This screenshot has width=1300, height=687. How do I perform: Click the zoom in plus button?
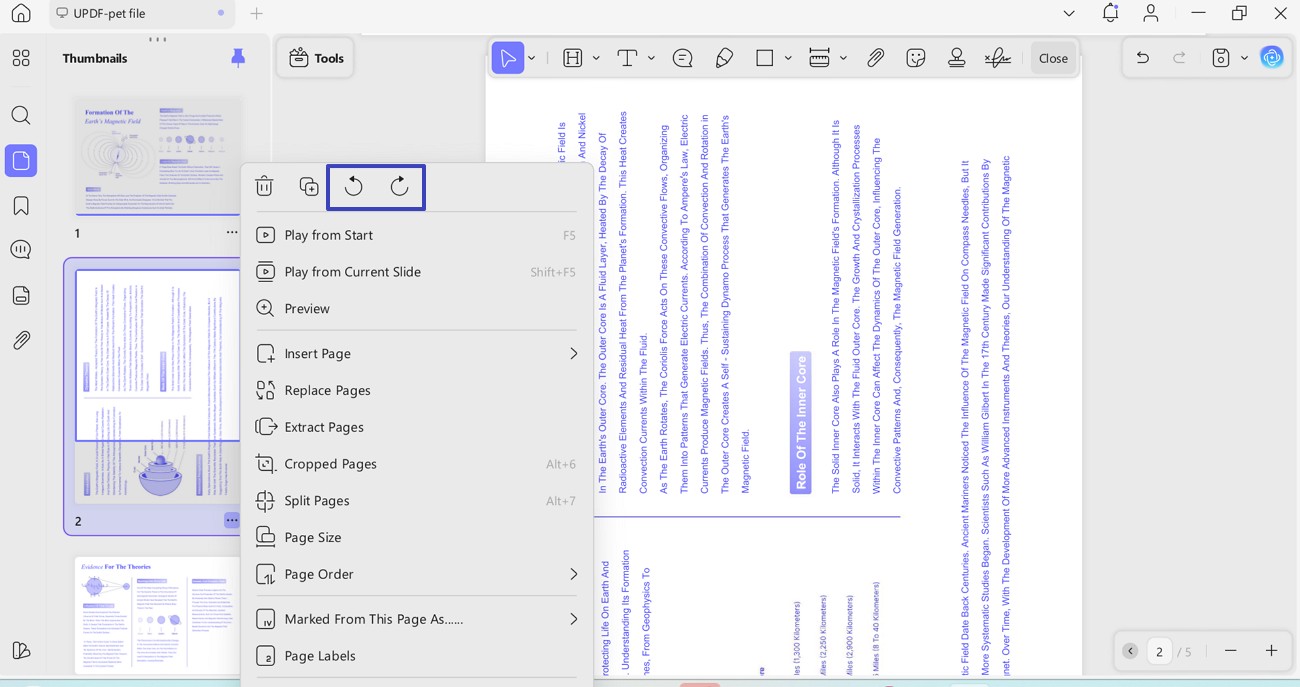pyautogui.click(x=1272, y=651)
